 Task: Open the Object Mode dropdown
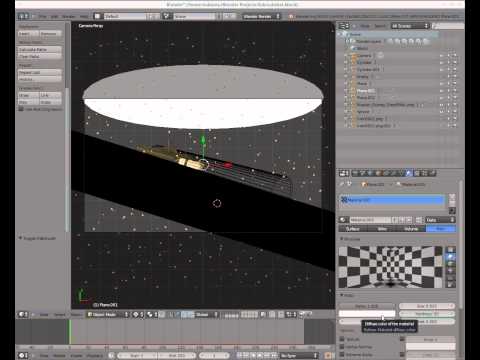point(108,314)
